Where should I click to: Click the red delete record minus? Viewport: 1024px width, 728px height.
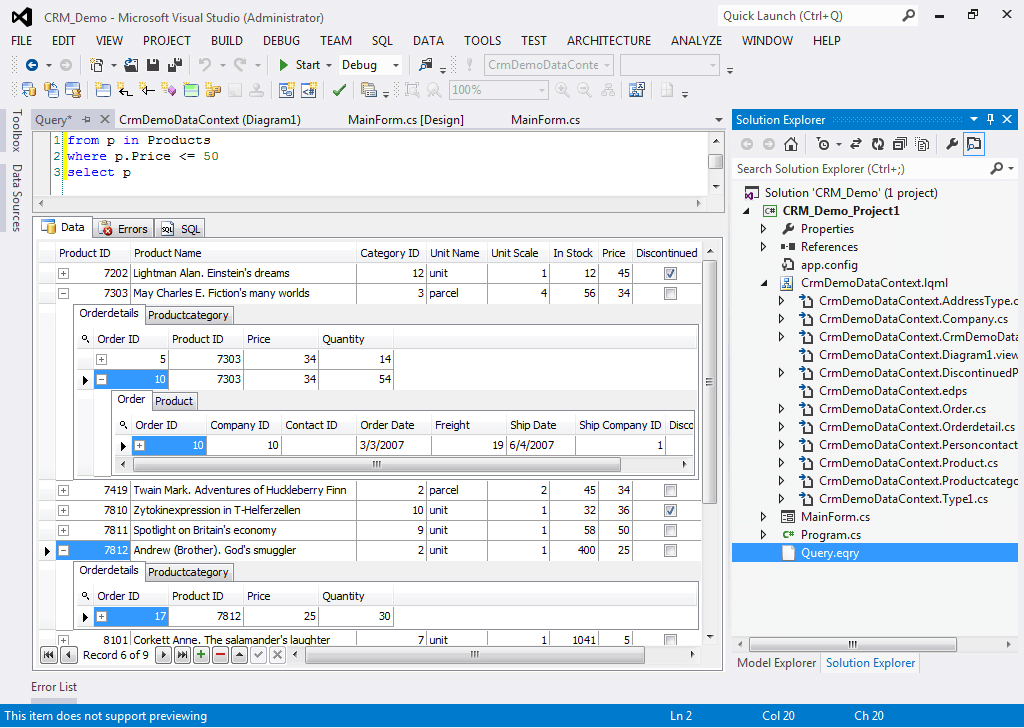tap(221, 655)
